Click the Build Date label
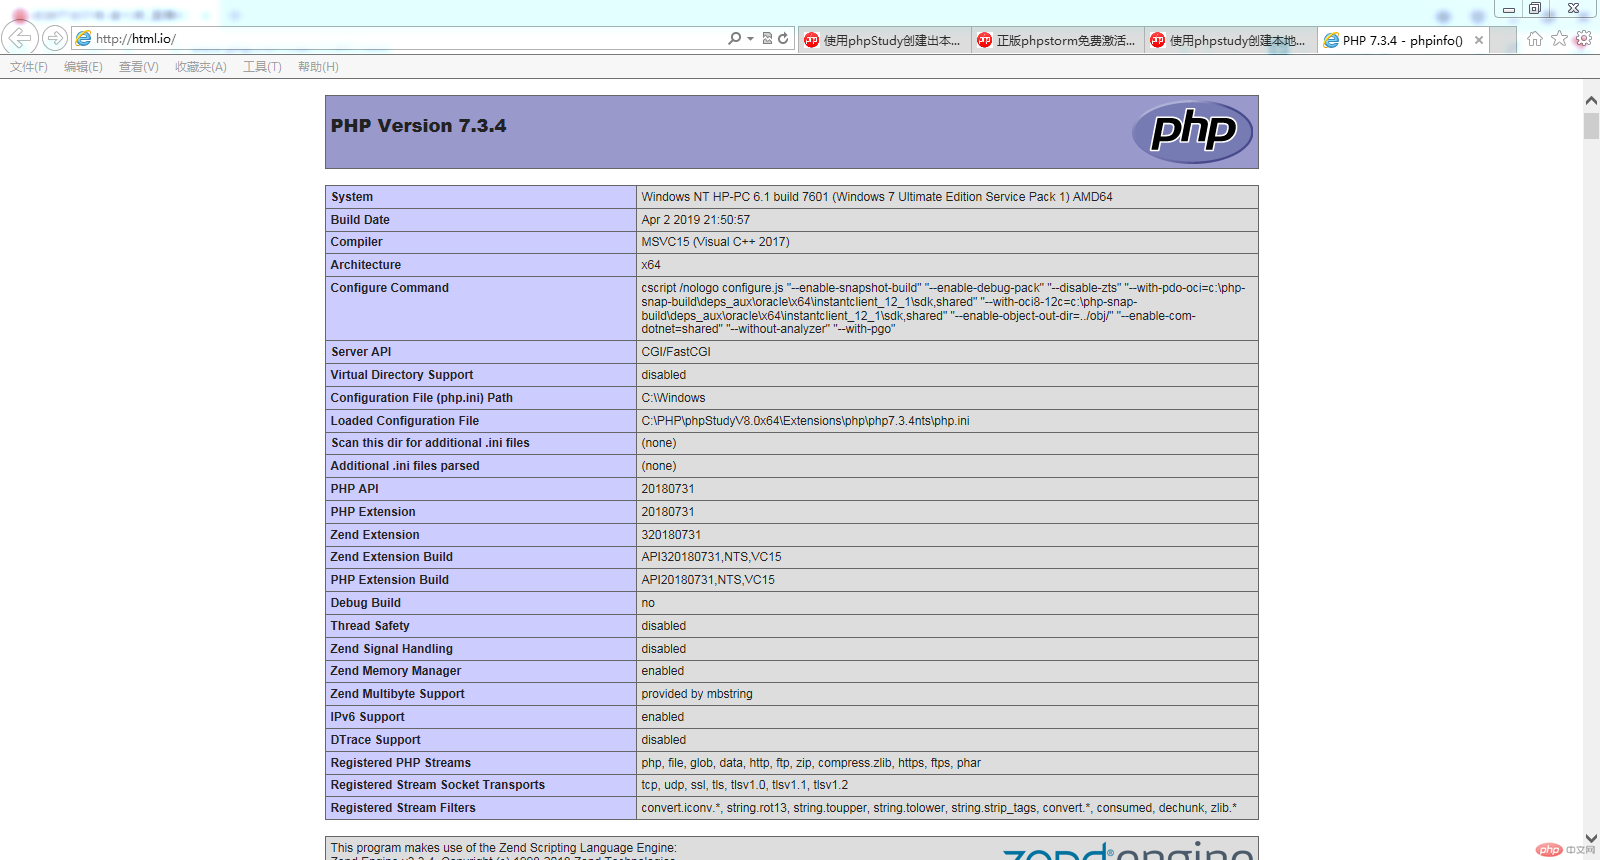Viewport: 1600px width, 860px height. (x=360, y=220)
